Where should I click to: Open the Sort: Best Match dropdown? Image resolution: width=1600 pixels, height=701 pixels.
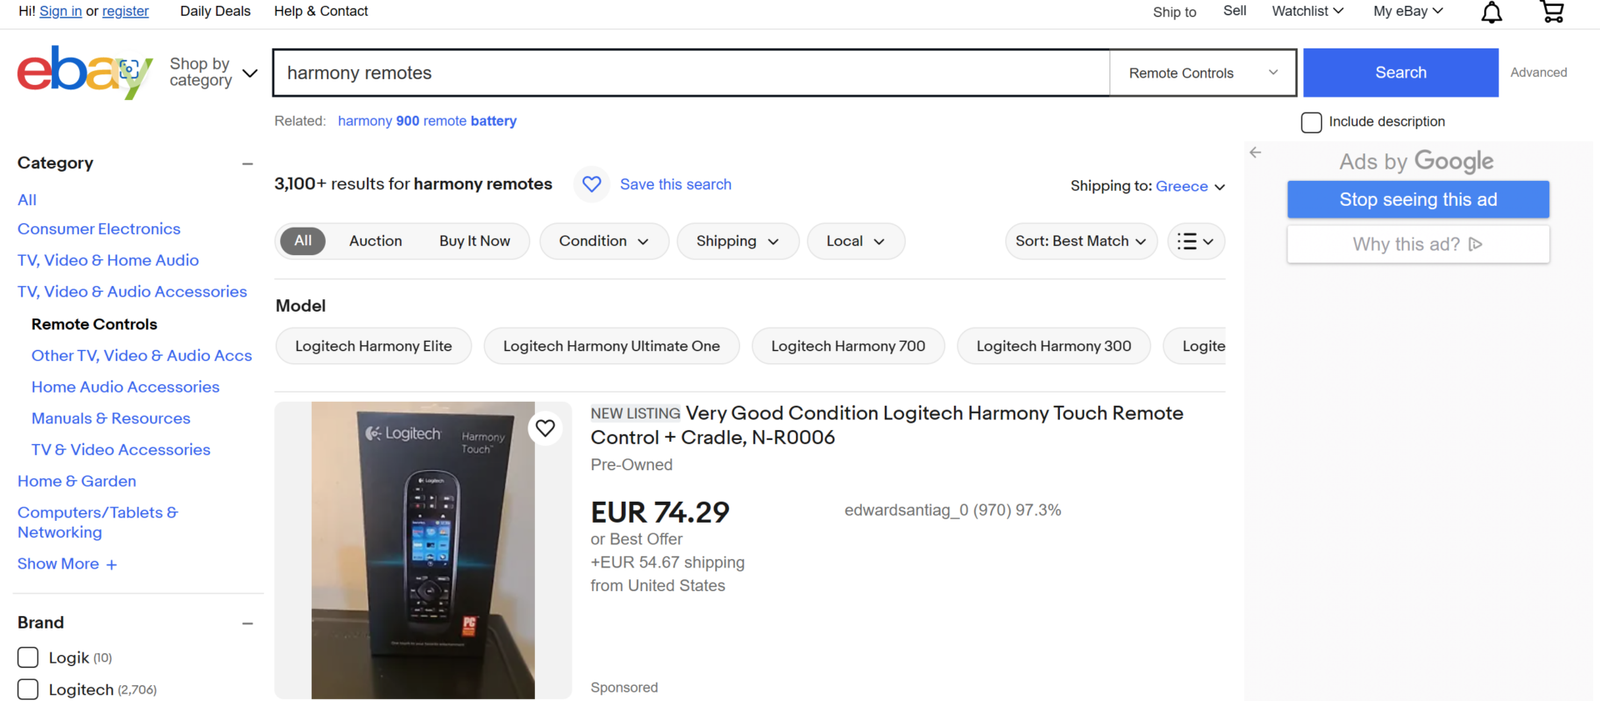click(x=1080, y=241)
